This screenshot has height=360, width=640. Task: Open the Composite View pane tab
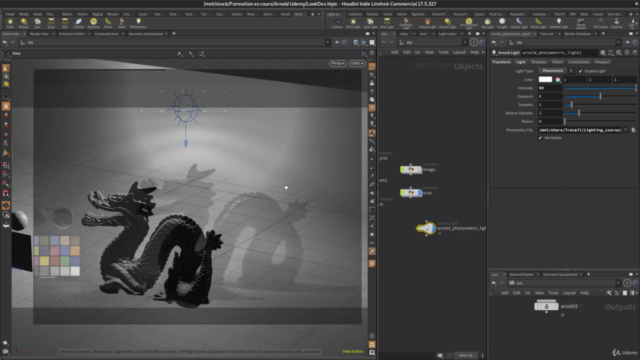tap(106, 33)
